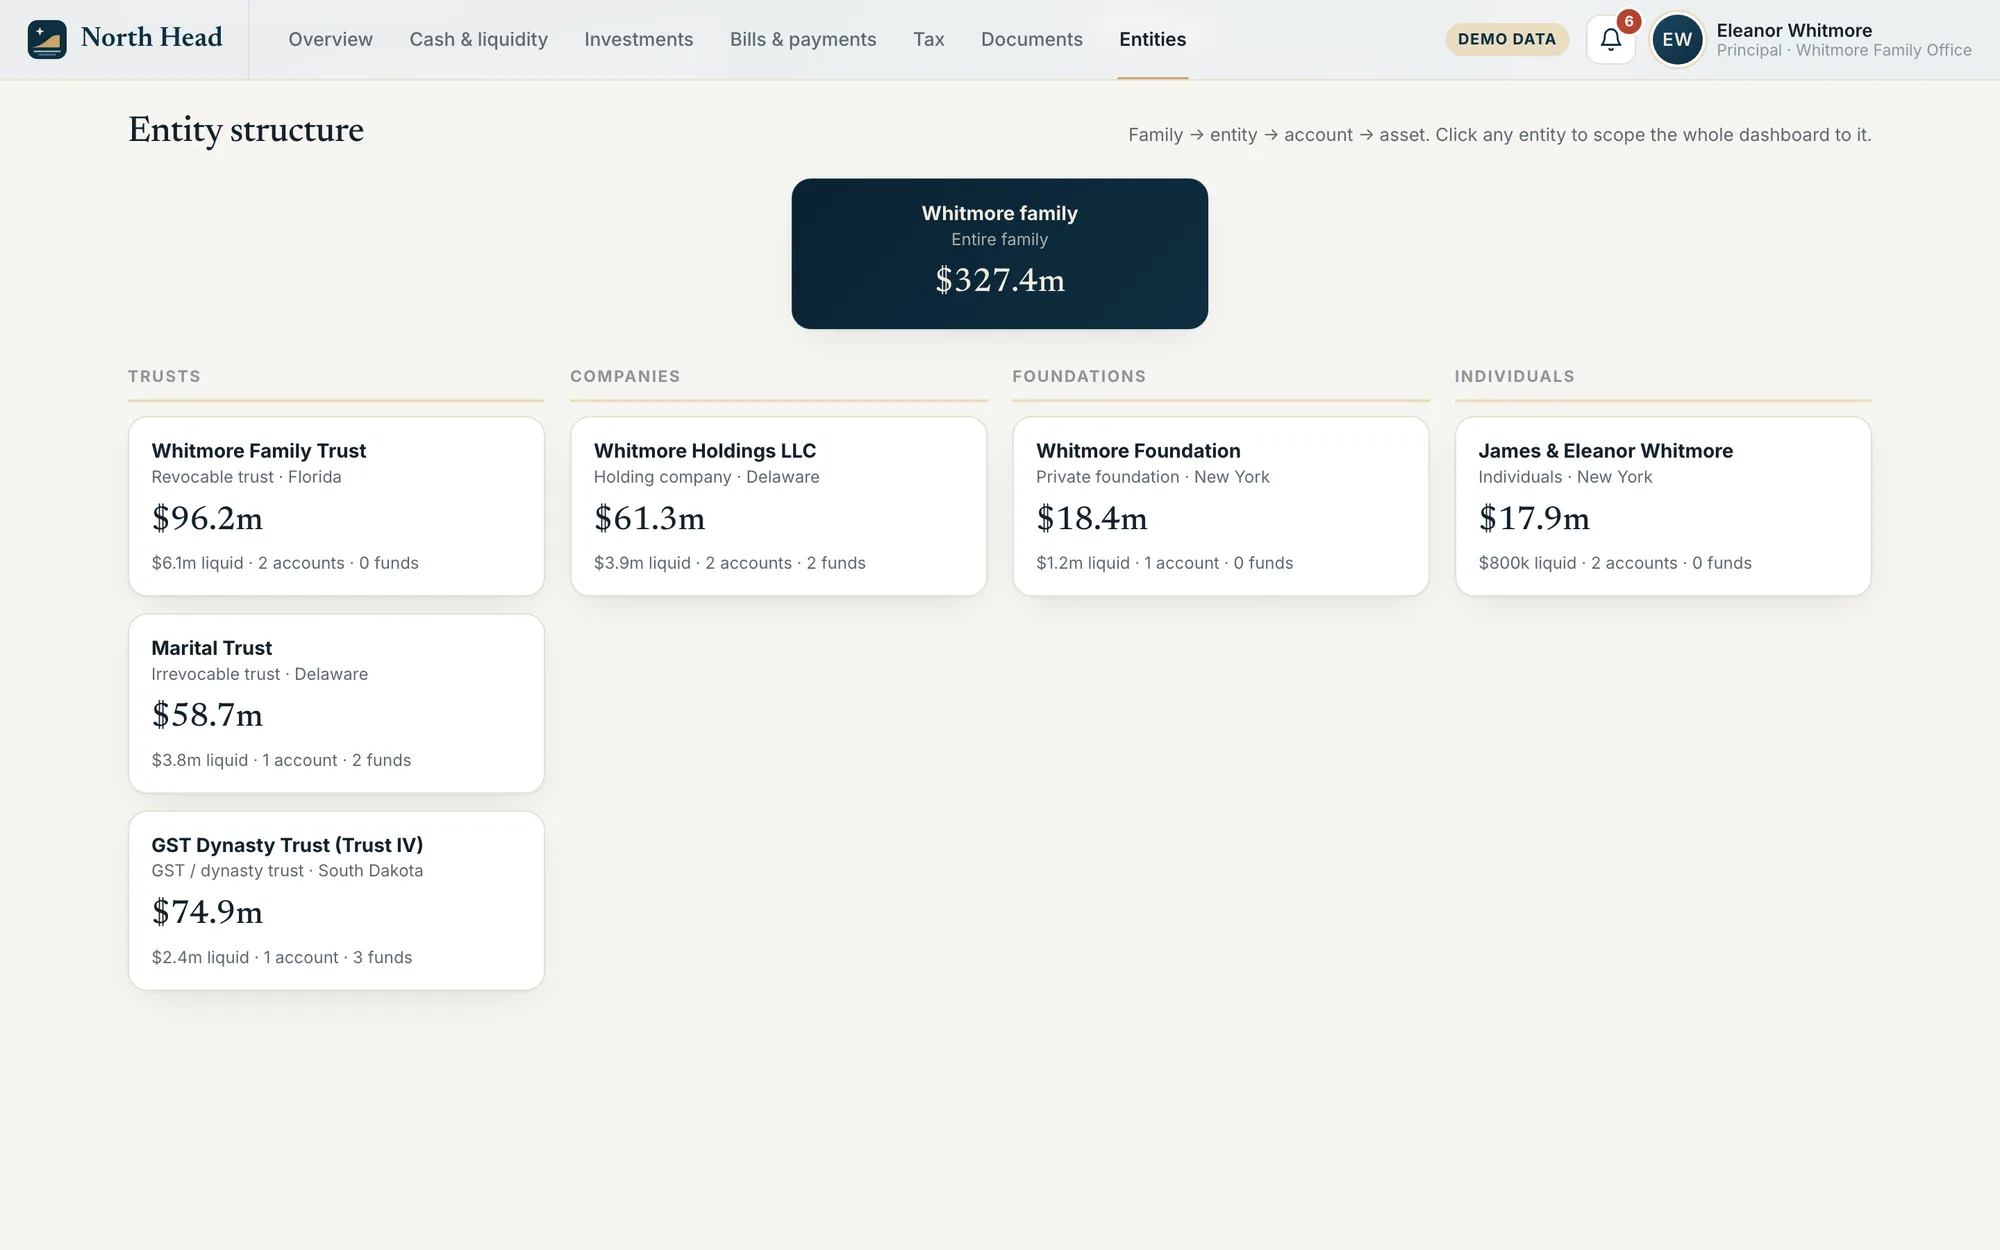Click '$2.4m liquid · 1 account · 3 funds'

282,957
